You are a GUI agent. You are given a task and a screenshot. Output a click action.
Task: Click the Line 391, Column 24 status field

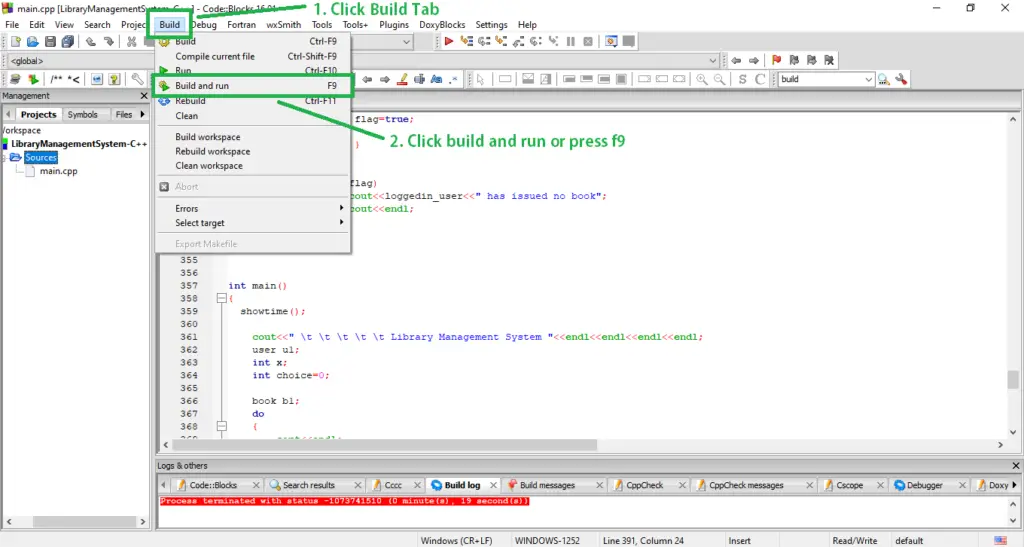coord(643,540)
